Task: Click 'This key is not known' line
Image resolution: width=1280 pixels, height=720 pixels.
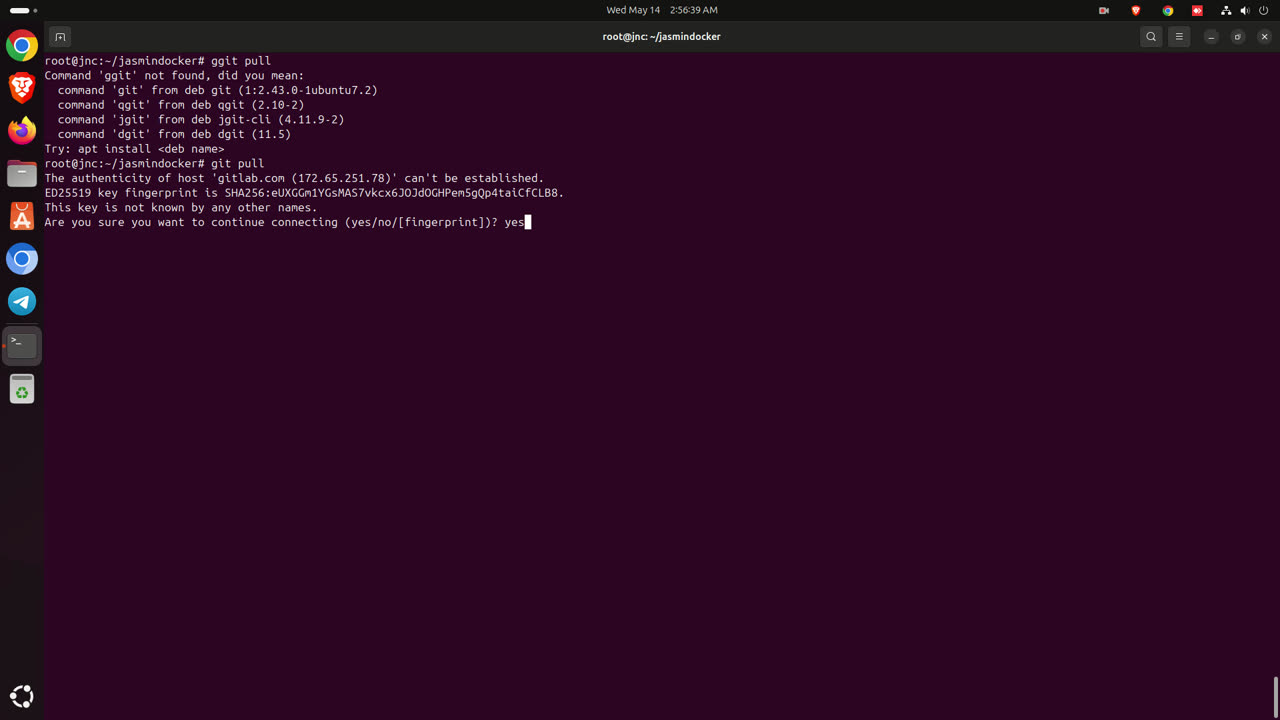Action: point(181,207)
